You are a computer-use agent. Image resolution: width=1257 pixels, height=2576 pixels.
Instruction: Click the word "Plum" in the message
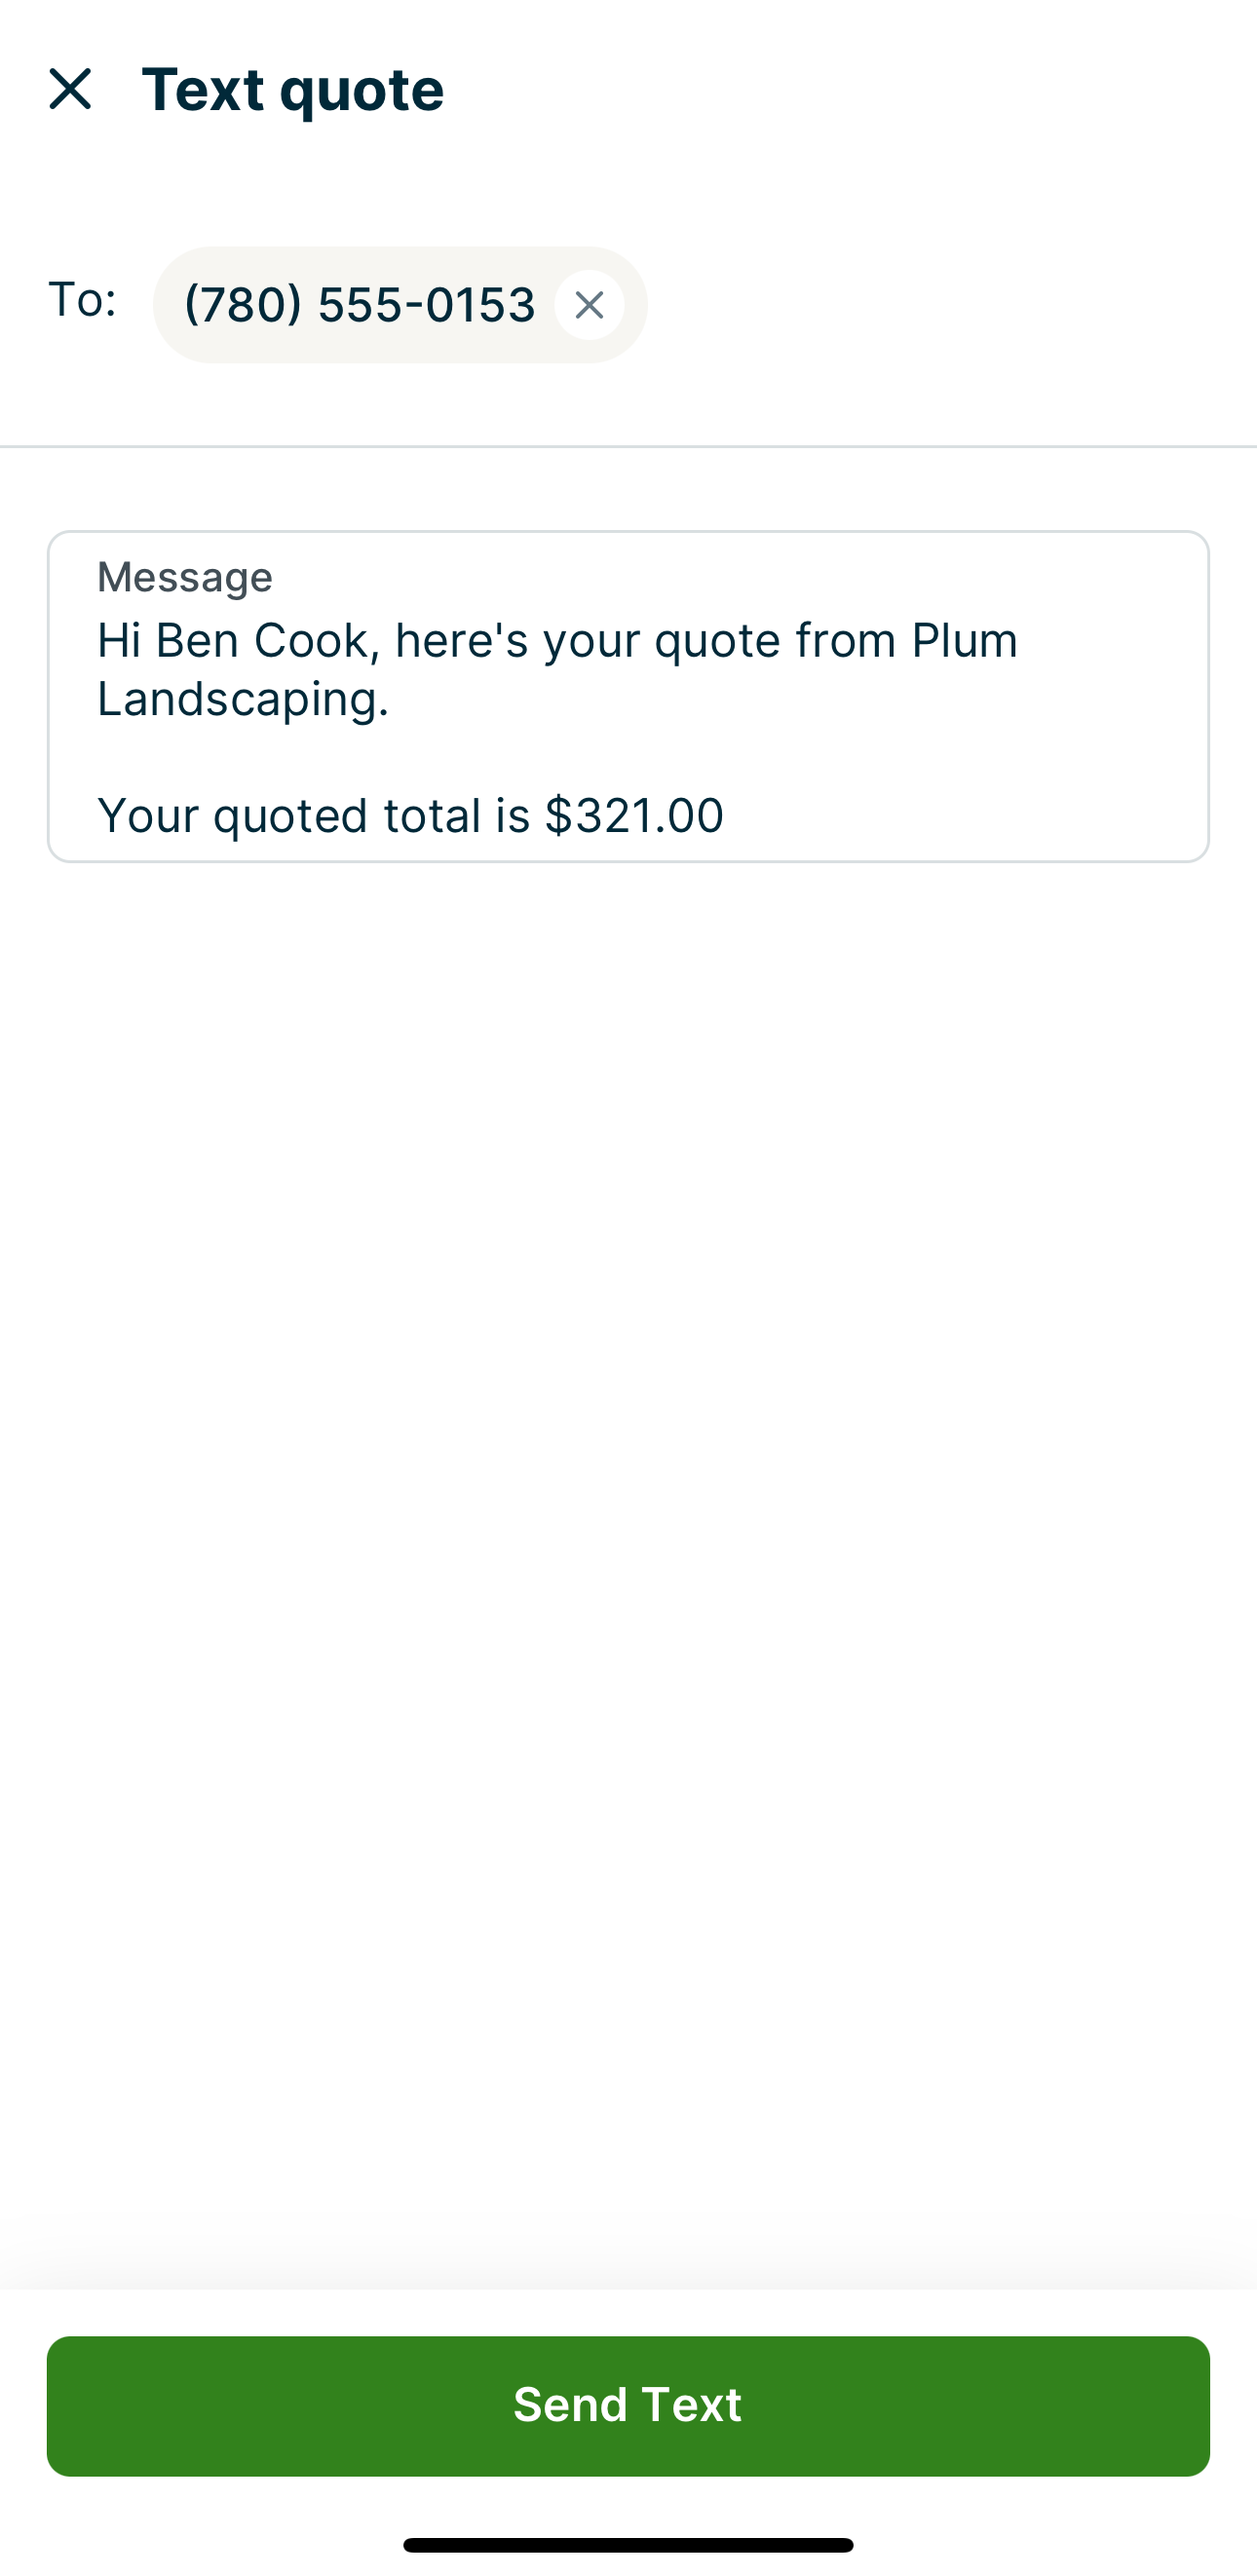pyautogui.click(x=964, y=641)
